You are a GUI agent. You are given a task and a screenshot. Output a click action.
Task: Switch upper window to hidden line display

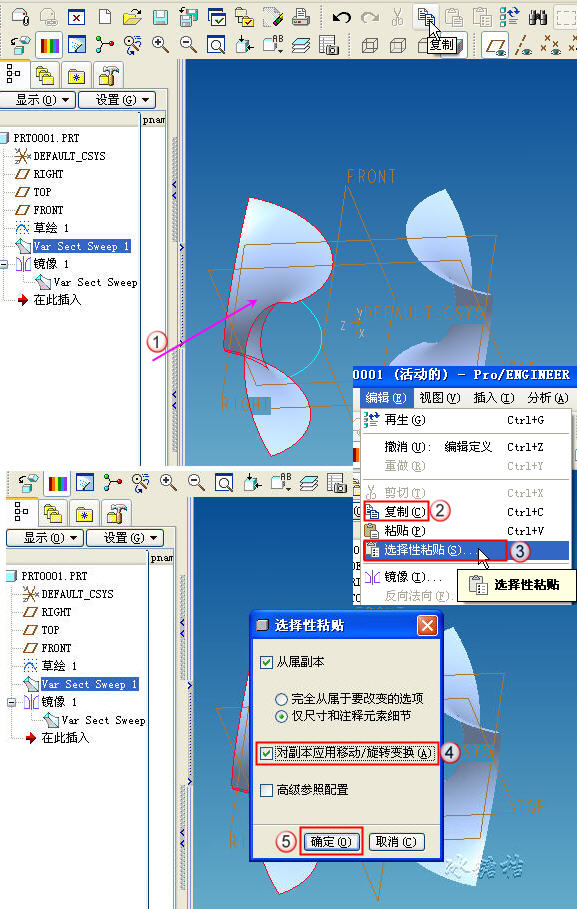(398, 45)
